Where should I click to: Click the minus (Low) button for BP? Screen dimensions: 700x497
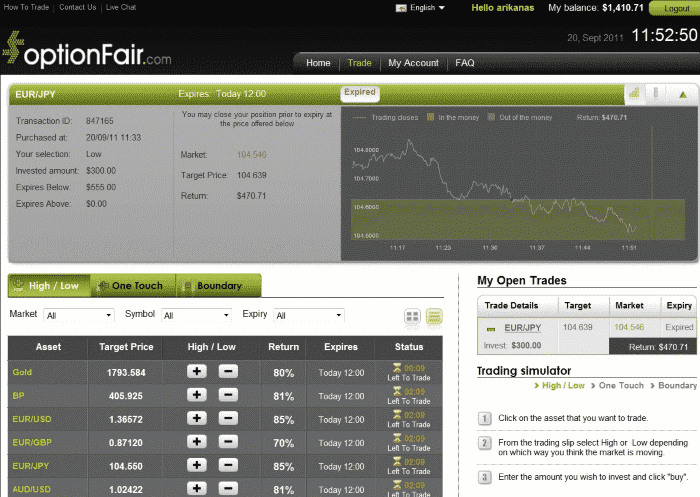[228, 395]
